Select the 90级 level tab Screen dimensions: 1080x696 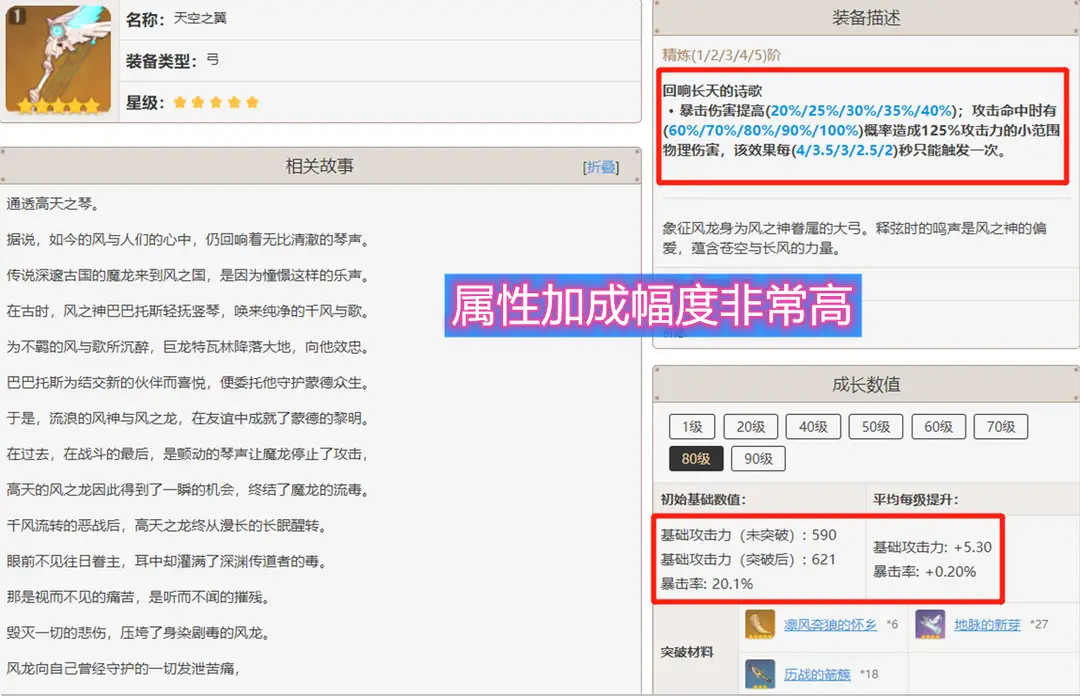pos(758,459)
